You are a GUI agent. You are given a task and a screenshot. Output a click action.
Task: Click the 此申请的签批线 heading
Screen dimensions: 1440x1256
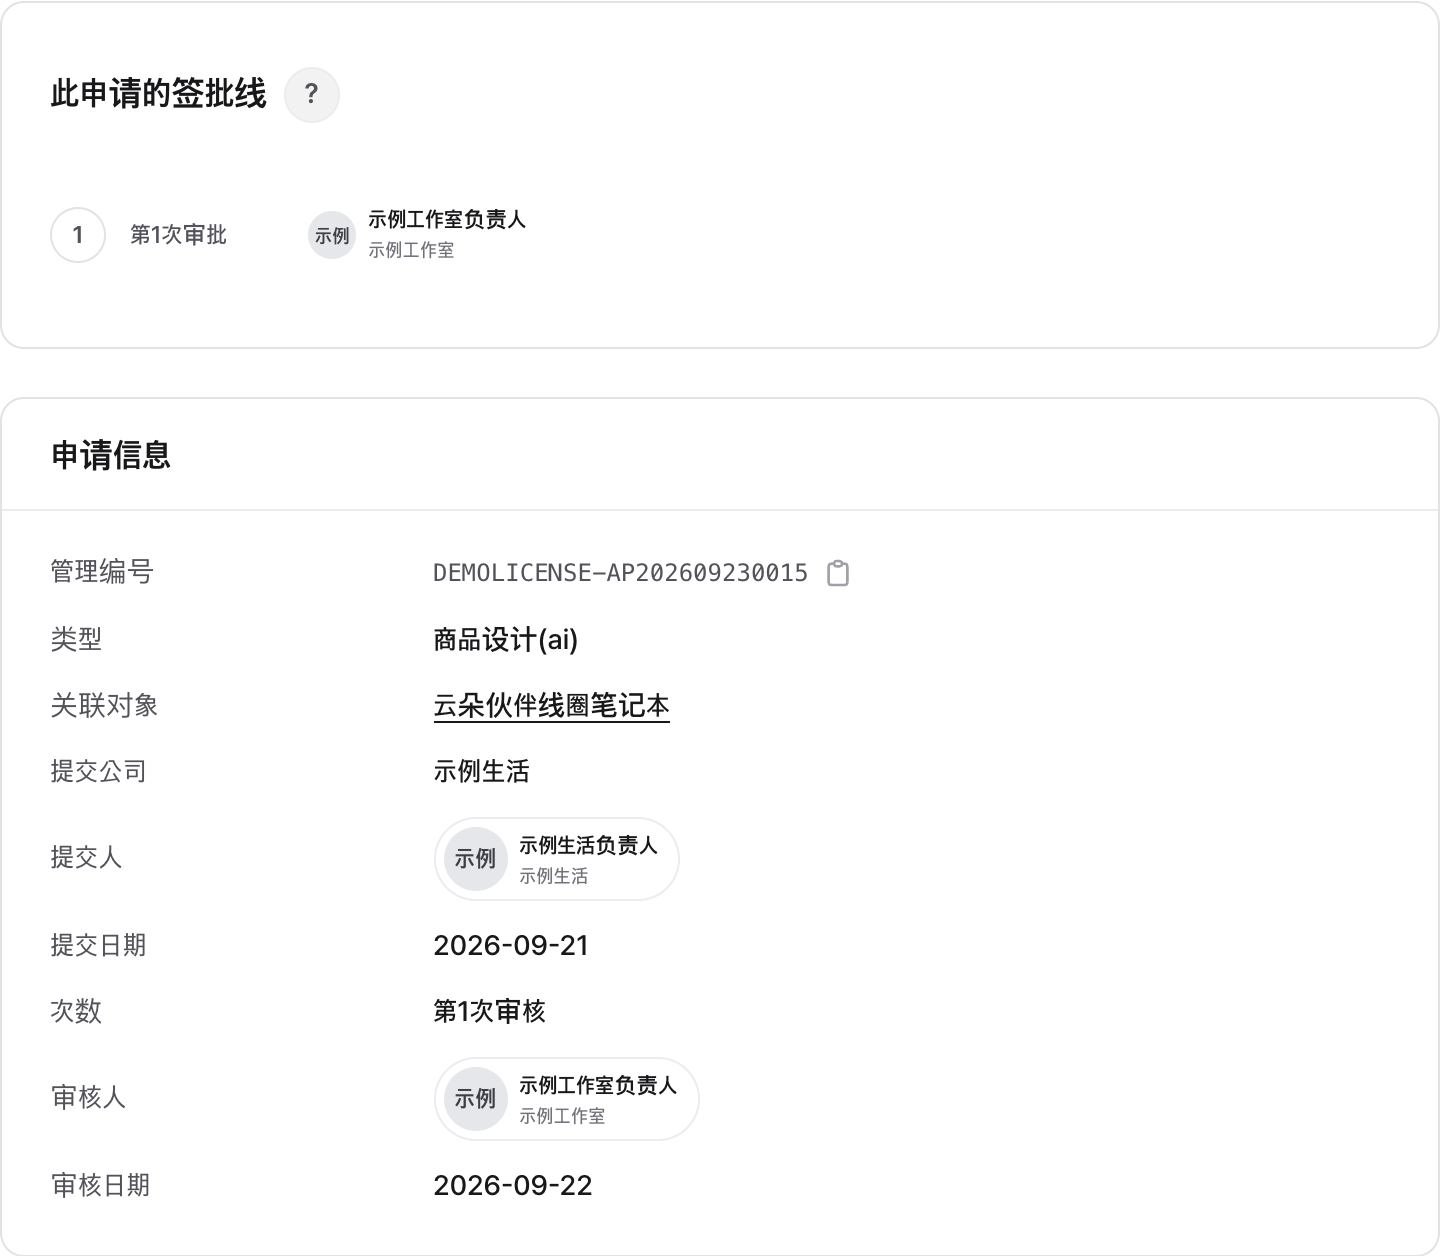[159, 94]
